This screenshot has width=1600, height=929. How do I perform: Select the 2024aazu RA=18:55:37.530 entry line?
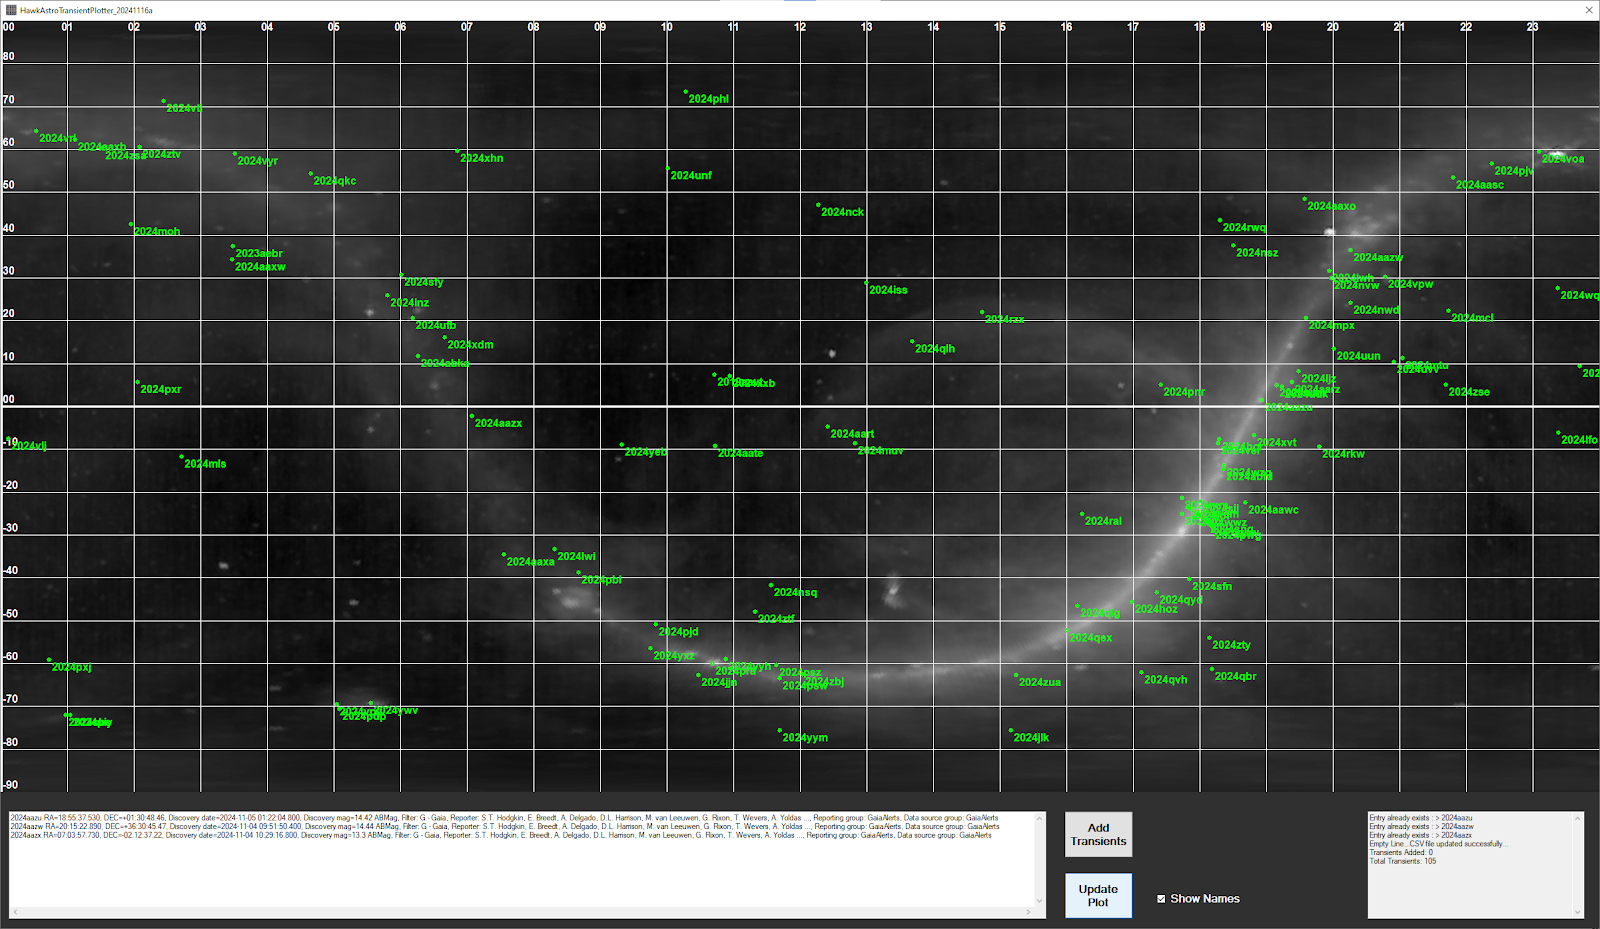(x=504, y=818)
